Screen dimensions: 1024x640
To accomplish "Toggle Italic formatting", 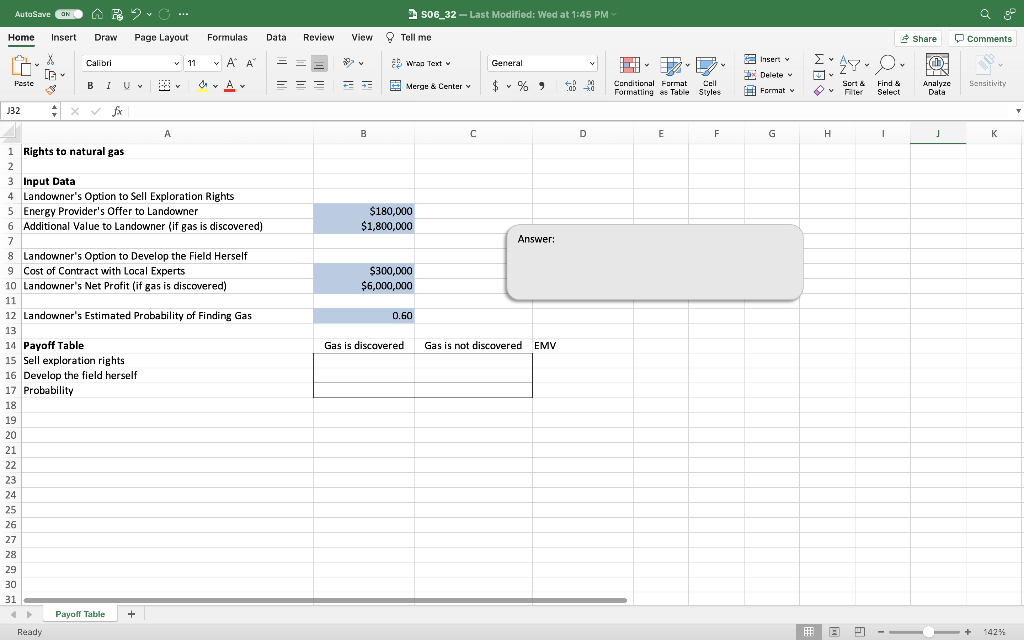I will click(x=108, y=86).
